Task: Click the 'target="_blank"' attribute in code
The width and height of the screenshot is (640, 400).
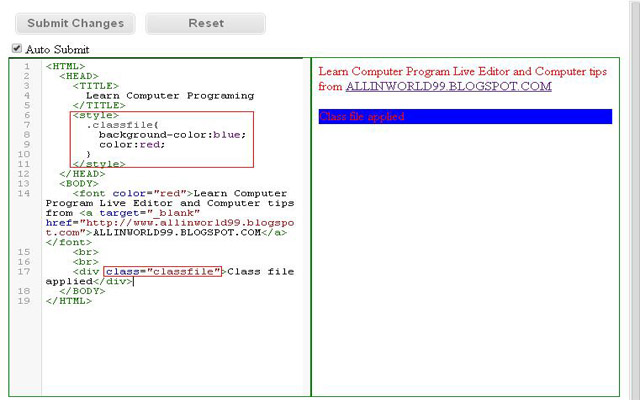Action: click(x=149, y=213)
